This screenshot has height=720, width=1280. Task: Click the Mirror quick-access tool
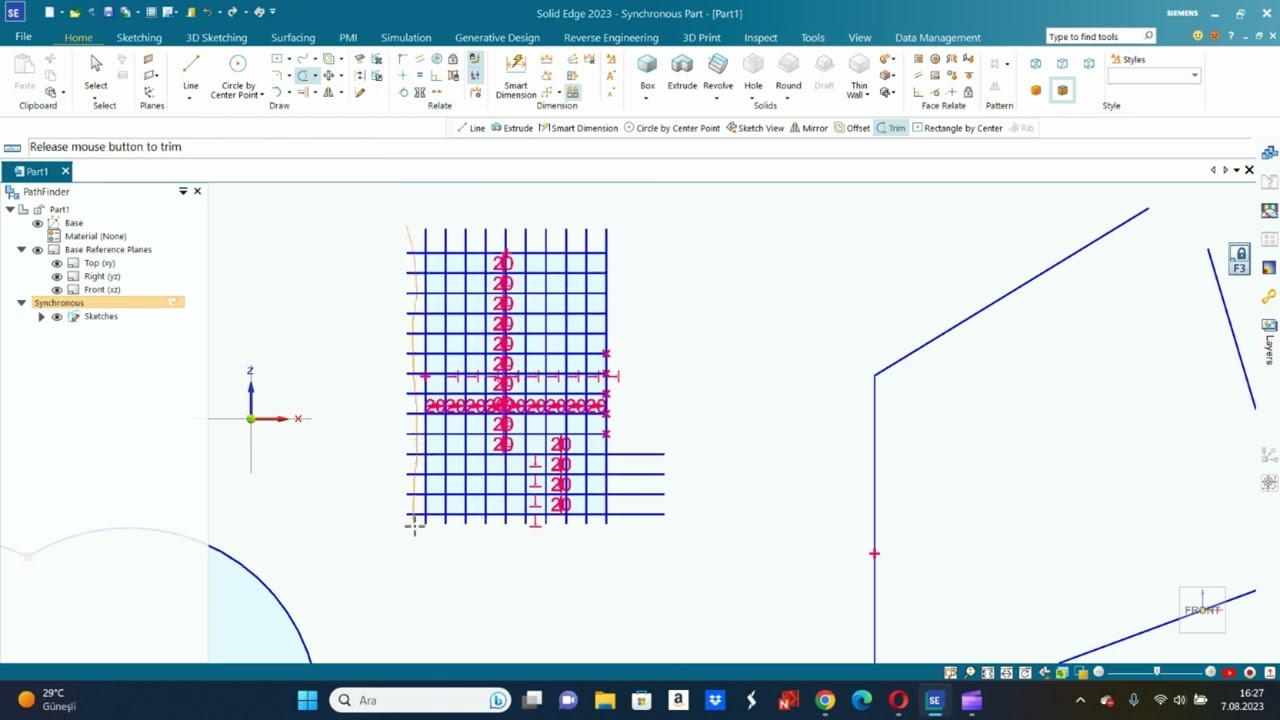coord(808,128)
